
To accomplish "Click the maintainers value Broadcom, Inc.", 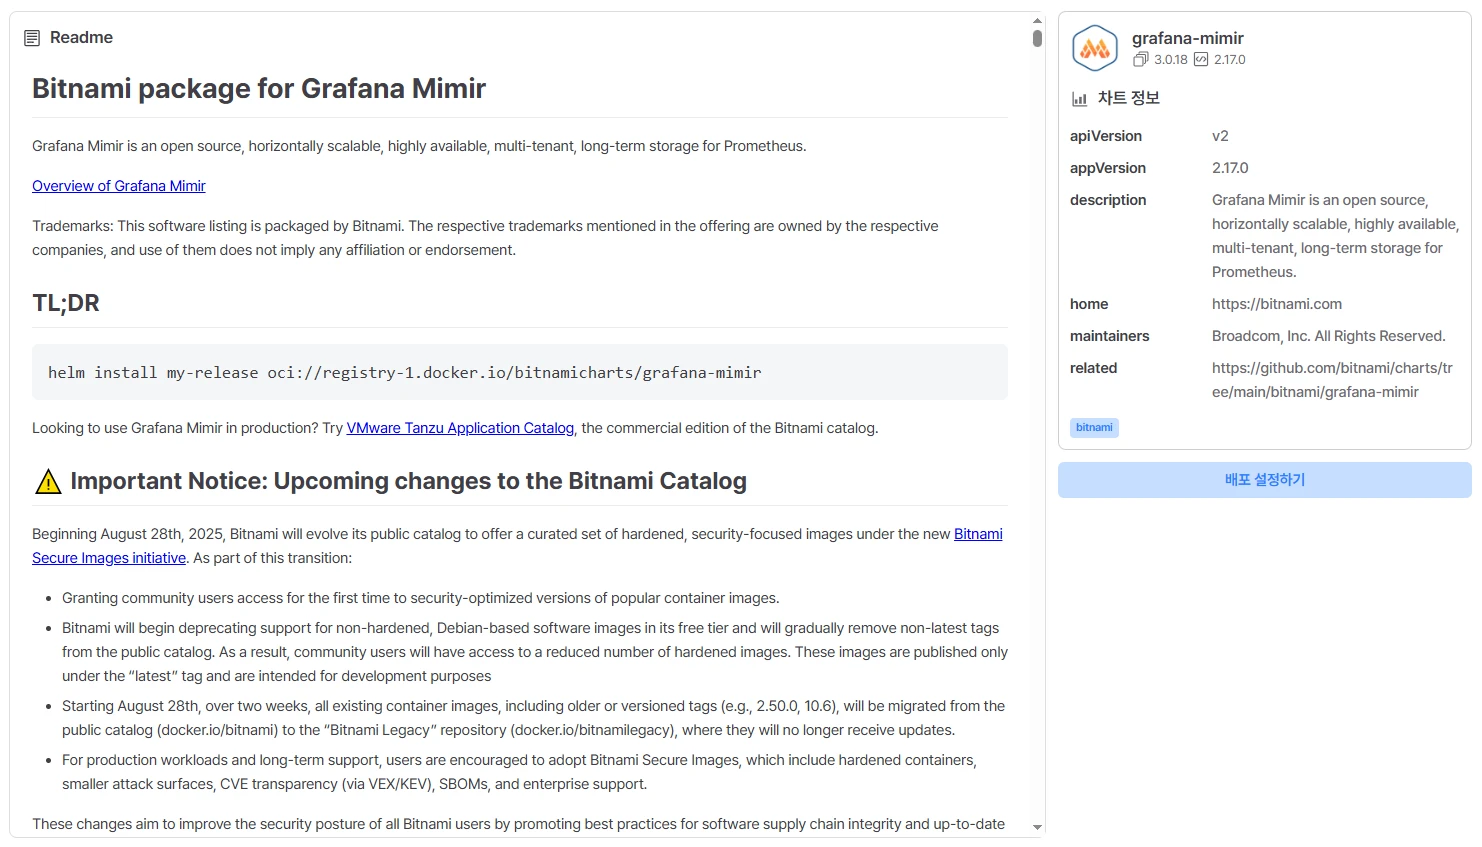I will pyautogui.click(x=1329, y=336).
